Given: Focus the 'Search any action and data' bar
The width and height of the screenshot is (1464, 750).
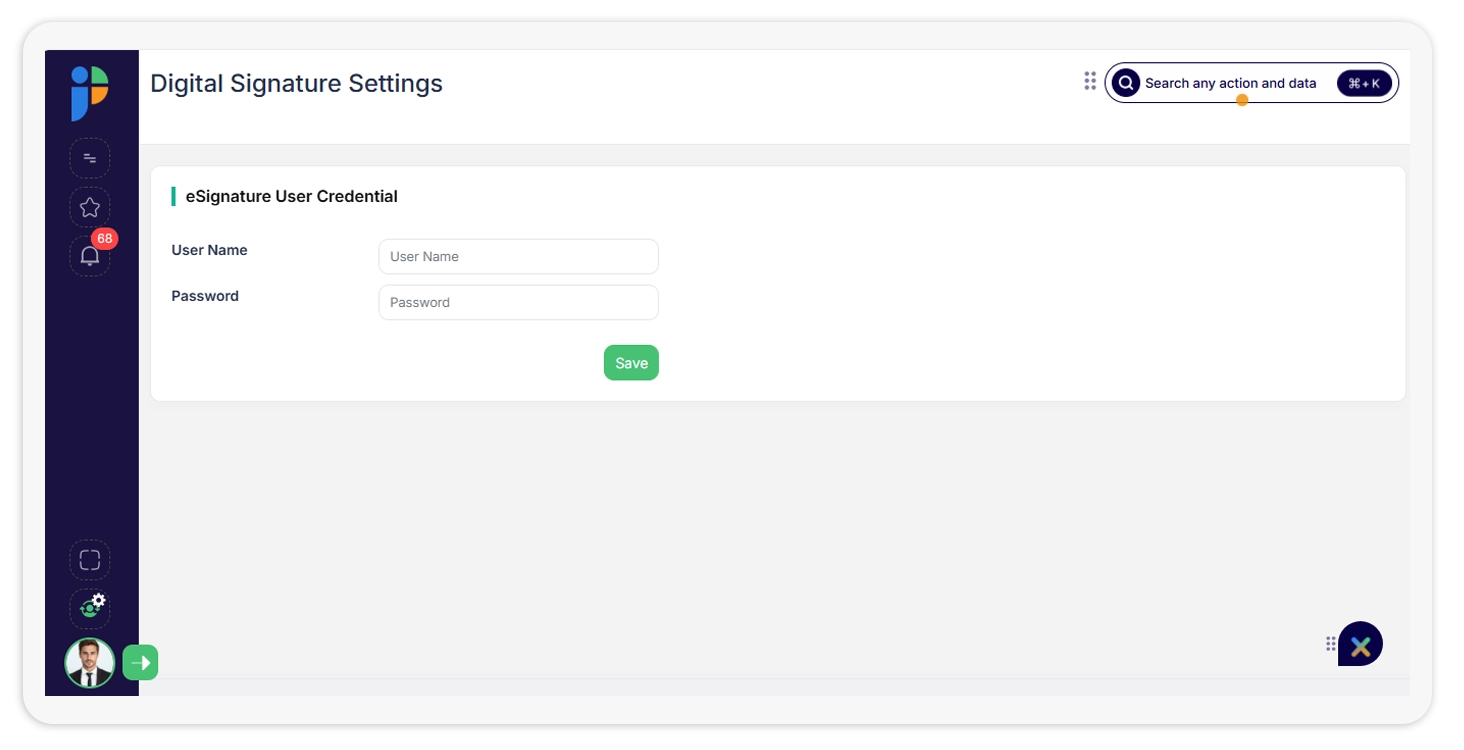Looking at the screenshot, I should point(1251,83).
